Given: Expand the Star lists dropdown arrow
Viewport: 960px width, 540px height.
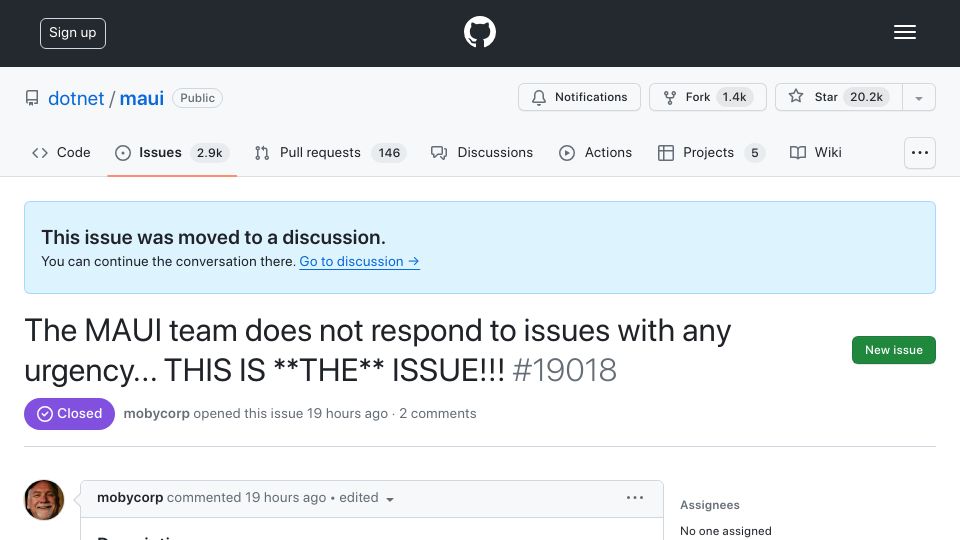Looking at the screenshot, I should pyautogui.click(x=918, y=98).
